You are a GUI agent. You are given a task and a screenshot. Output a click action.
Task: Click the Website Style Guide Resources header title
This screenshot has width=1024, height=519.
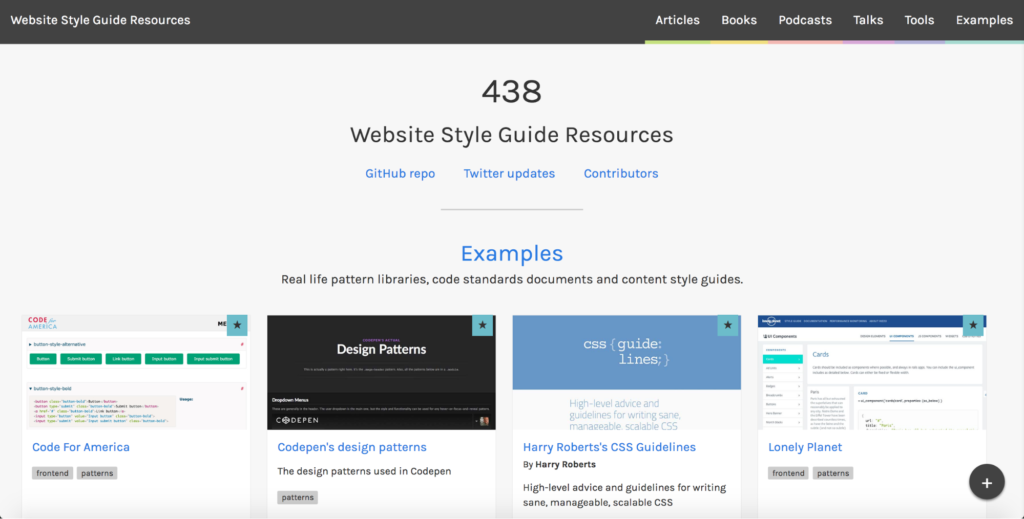pos(100,20)
